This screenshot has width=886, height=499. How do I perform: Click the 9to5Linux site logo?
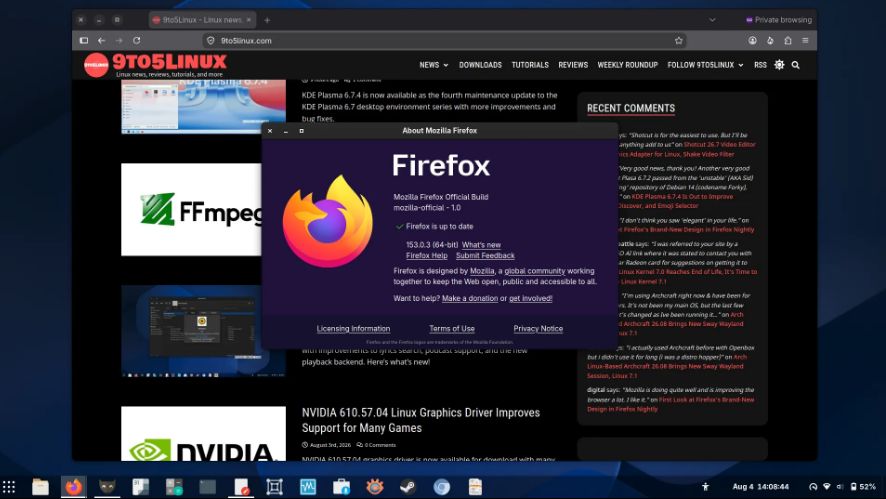pyautogui.click(x=155, y=65)
